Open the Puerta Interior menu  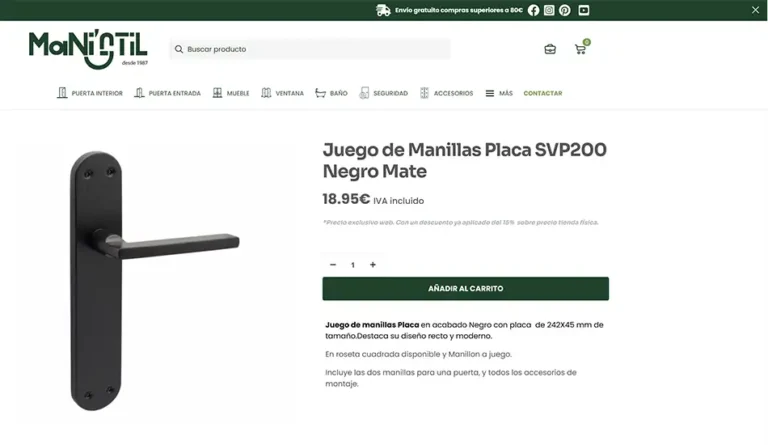[x=90, y=93]
